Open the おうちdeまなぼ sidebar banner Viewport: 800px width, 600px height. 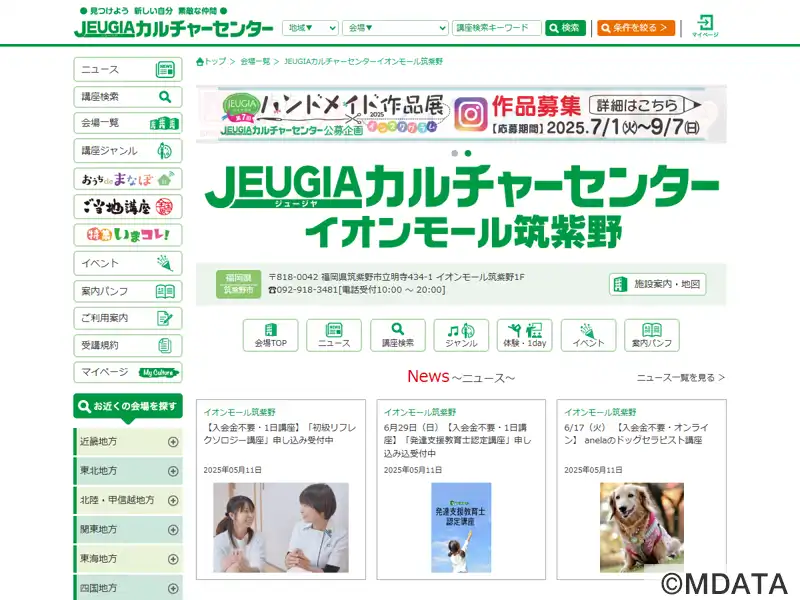coord(128,179)
